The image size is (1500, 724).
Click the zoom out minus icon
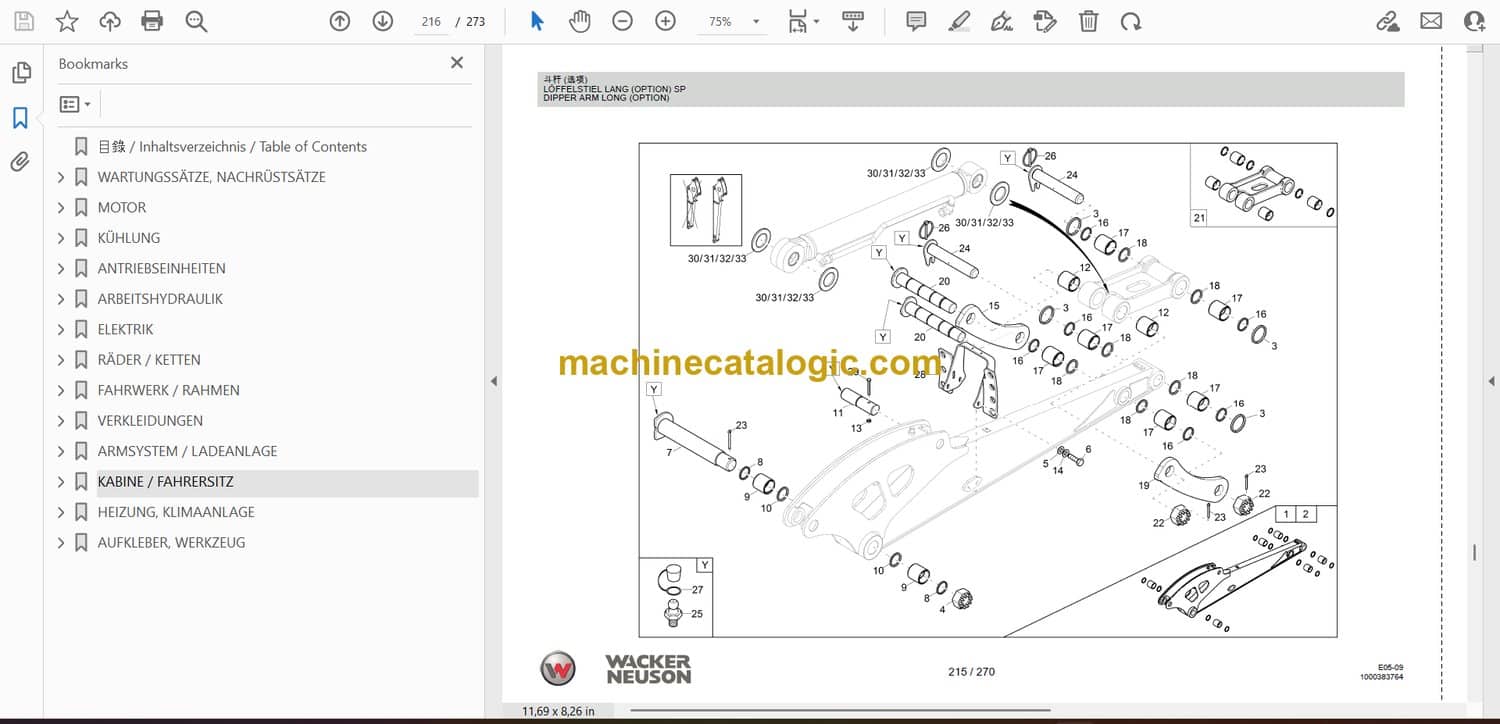622,21
